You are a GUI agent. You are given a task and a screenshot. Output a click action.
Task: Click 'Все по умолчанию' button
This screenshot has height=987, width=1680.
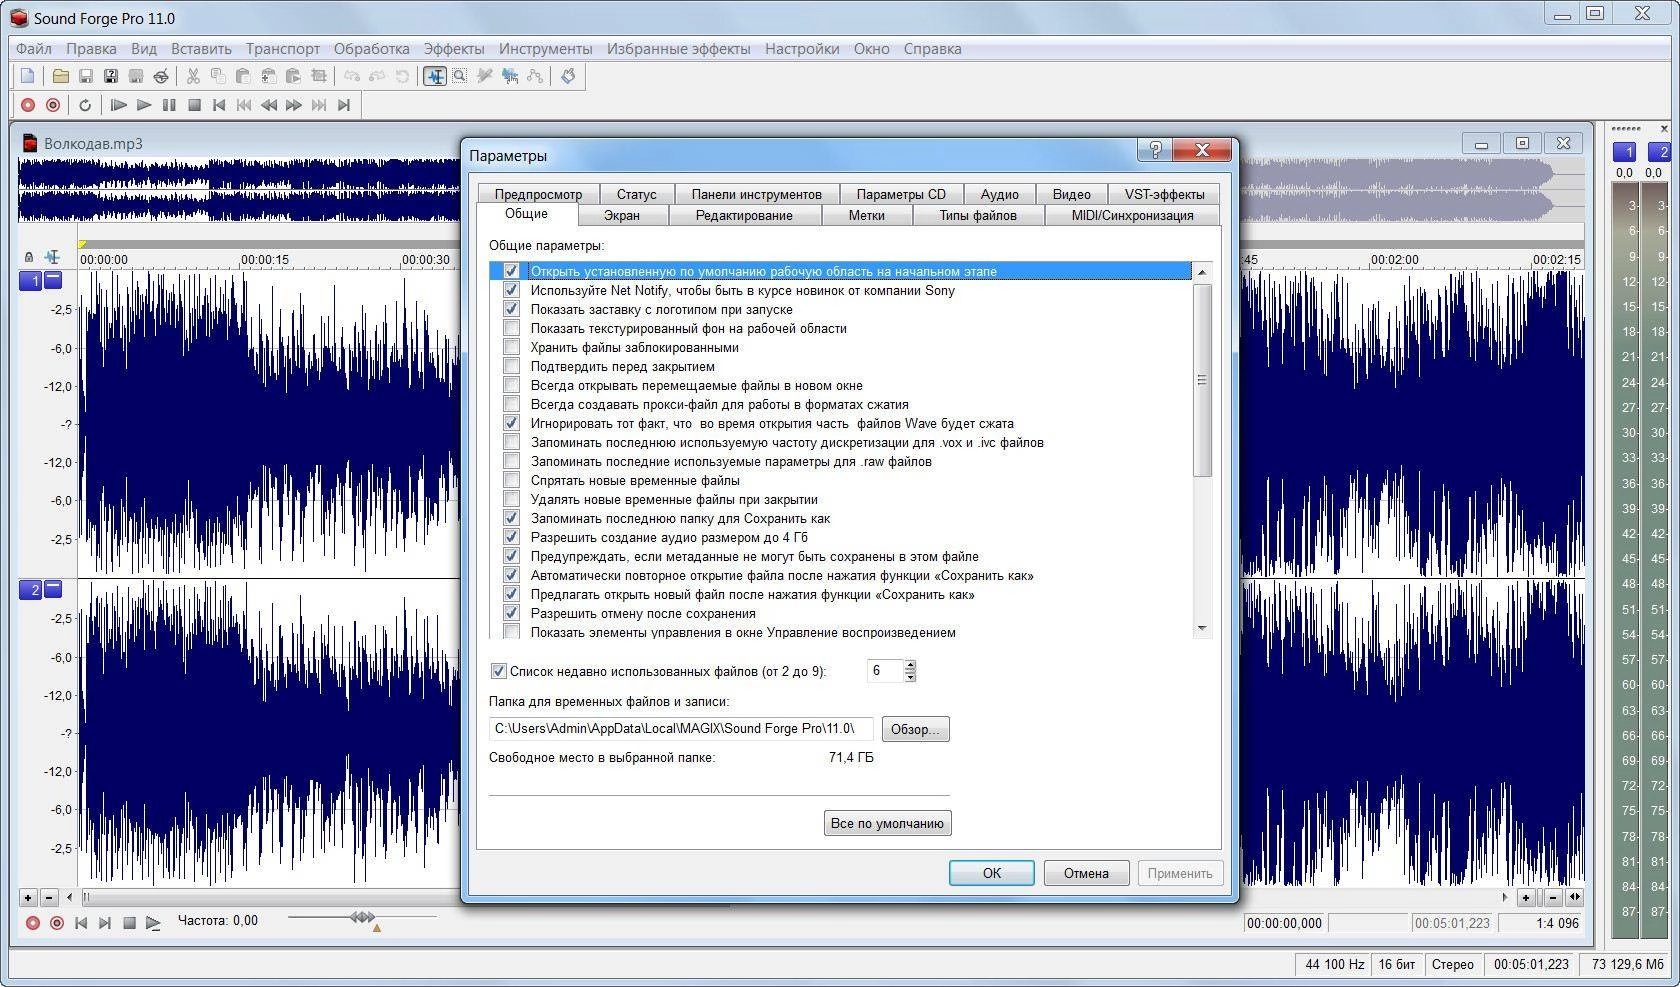click(887, 823)
